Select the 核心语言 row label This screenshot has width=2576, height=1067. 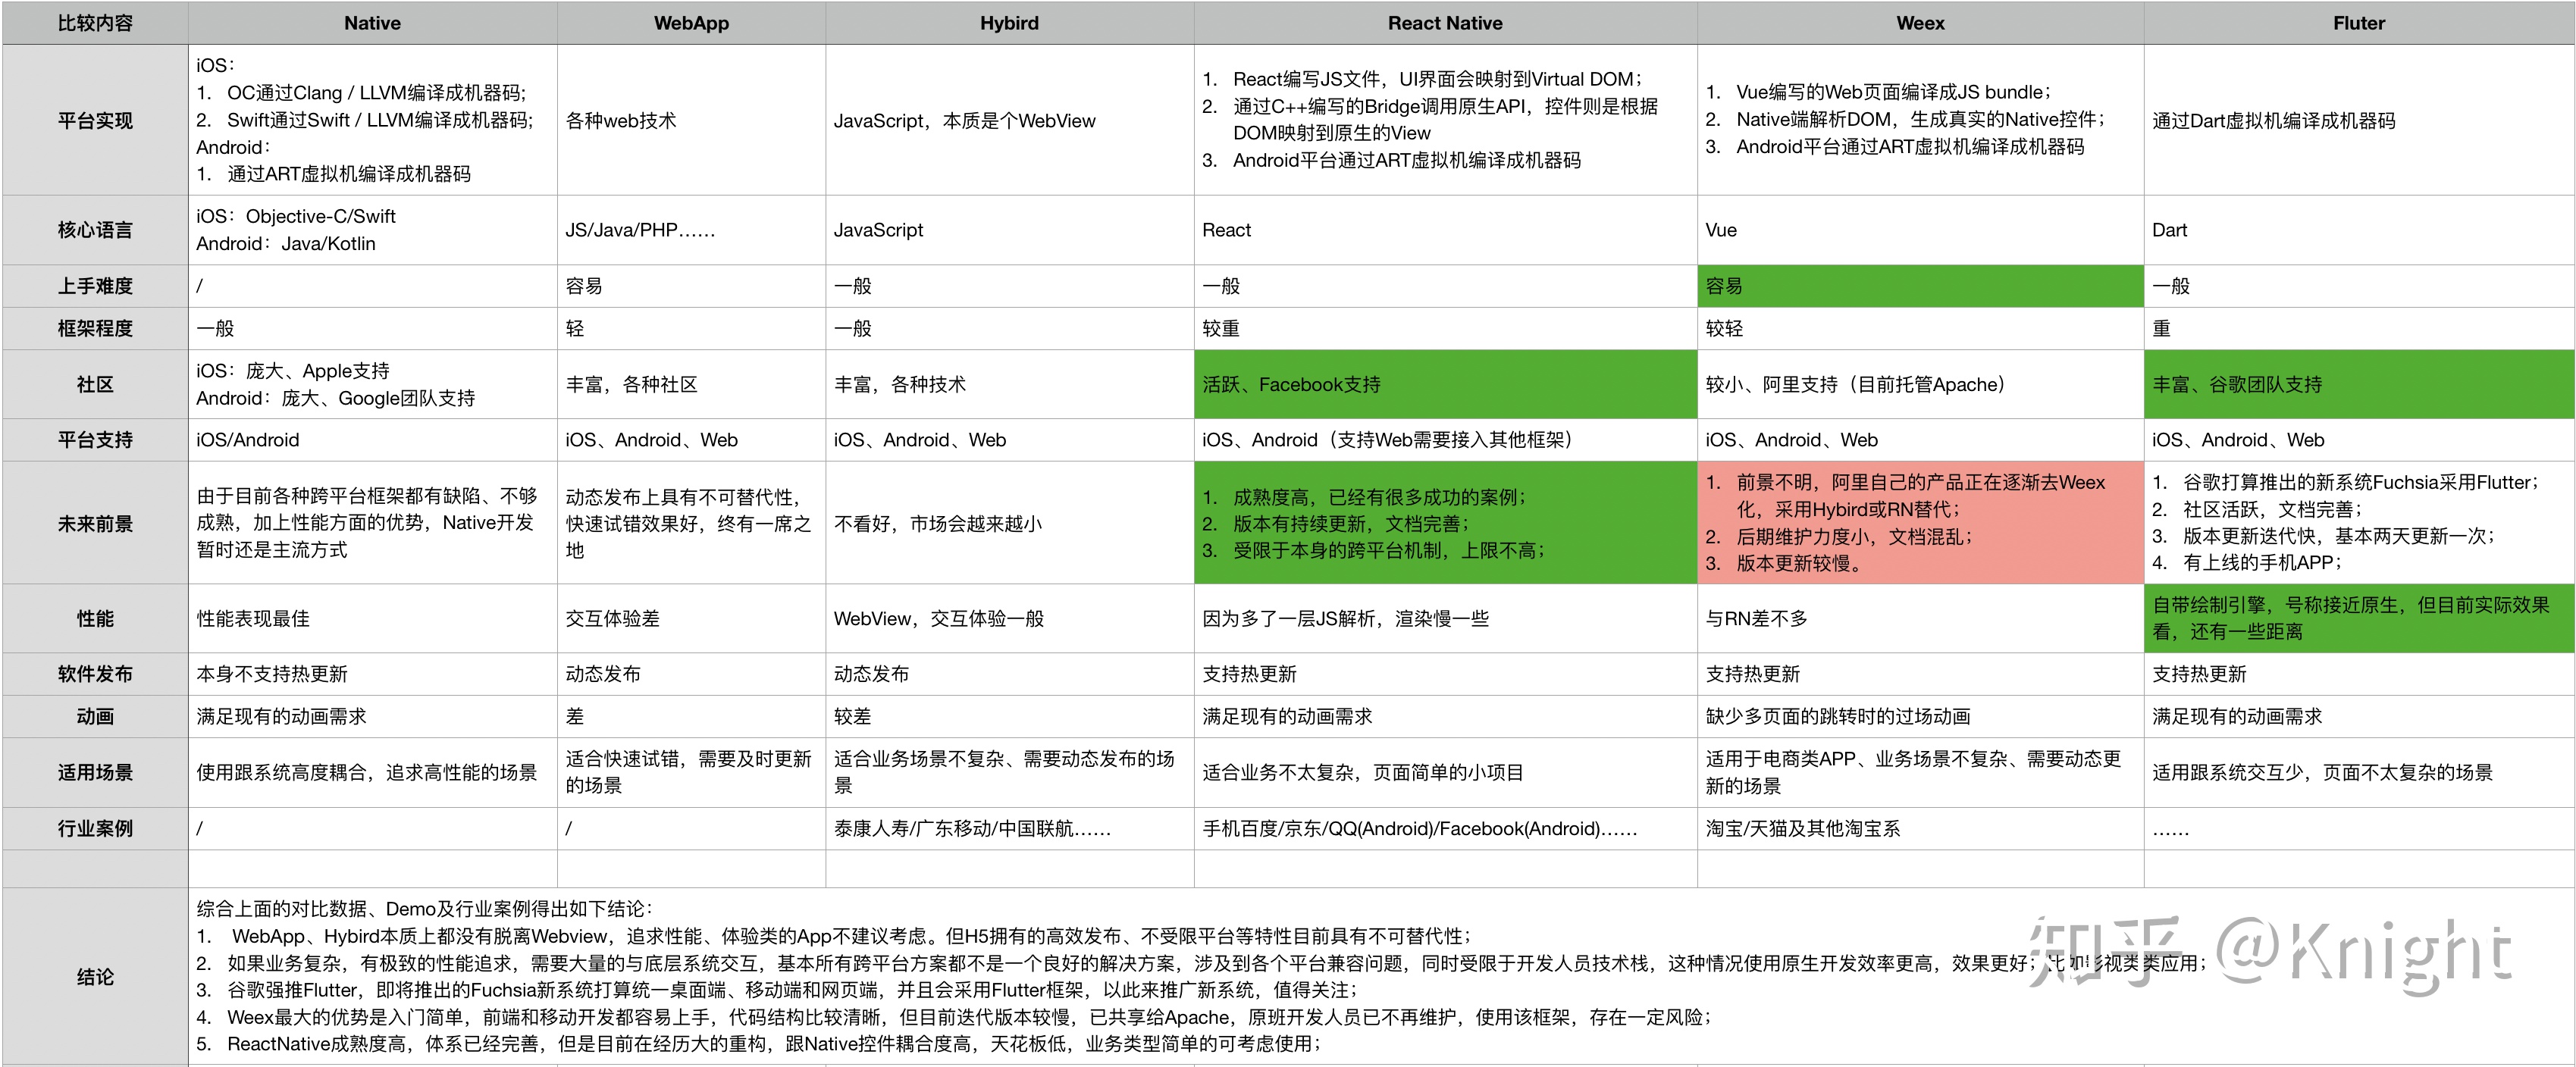coord(95,230)
